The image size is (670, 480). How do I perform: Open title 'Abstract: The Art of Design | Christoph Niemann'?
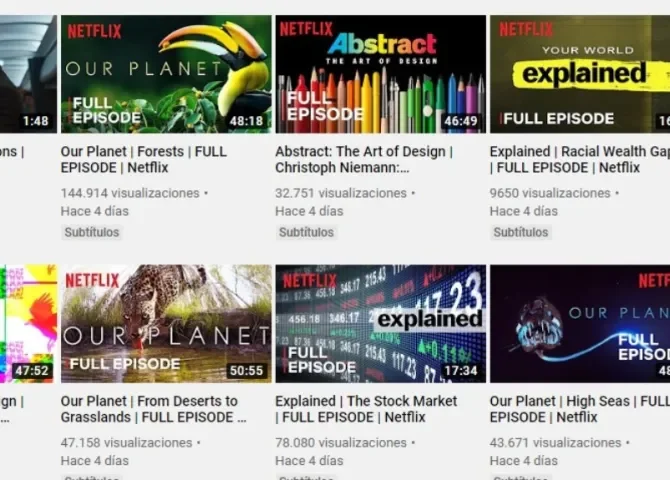click(364, 159)
